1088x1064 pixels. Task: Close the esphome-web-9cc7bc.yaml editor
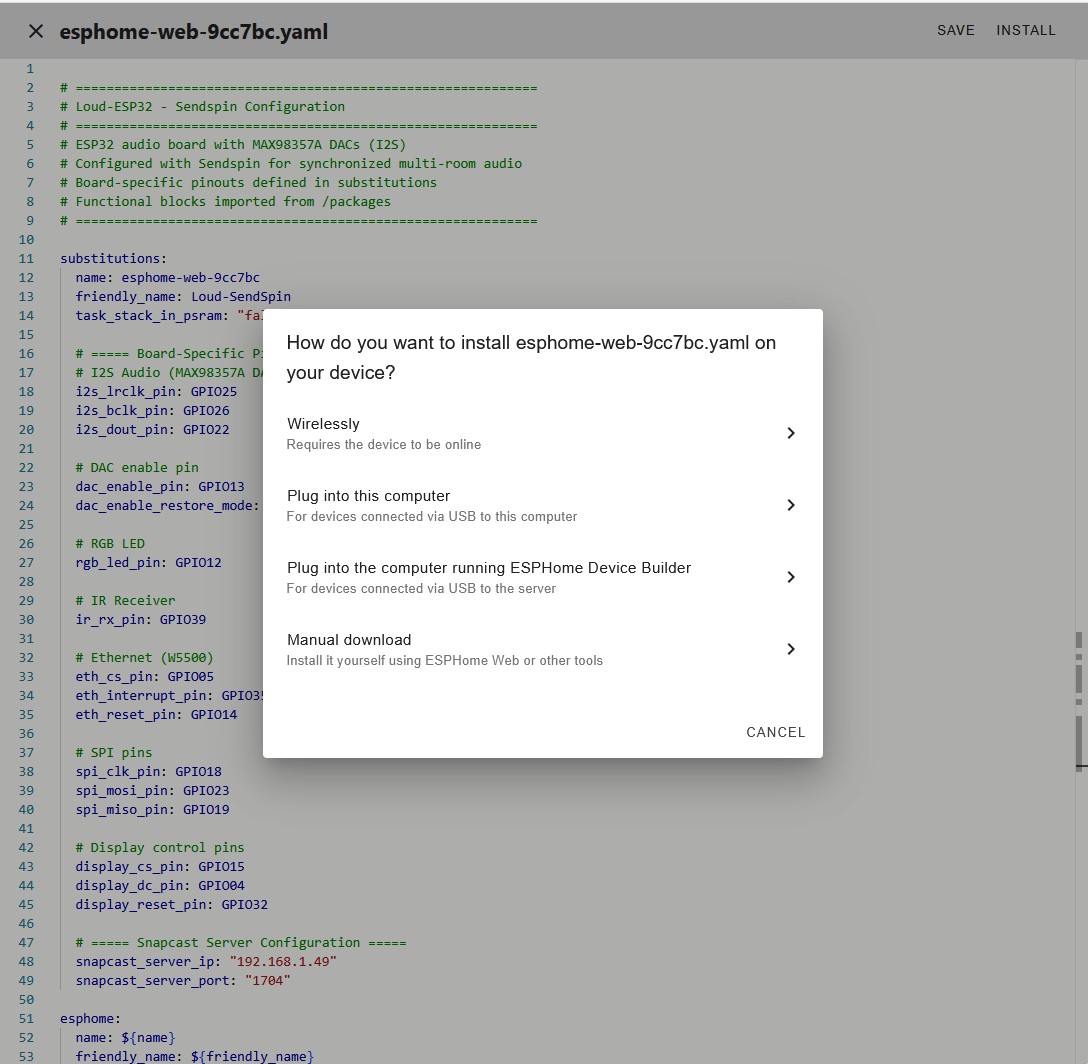tap(35, 31)
